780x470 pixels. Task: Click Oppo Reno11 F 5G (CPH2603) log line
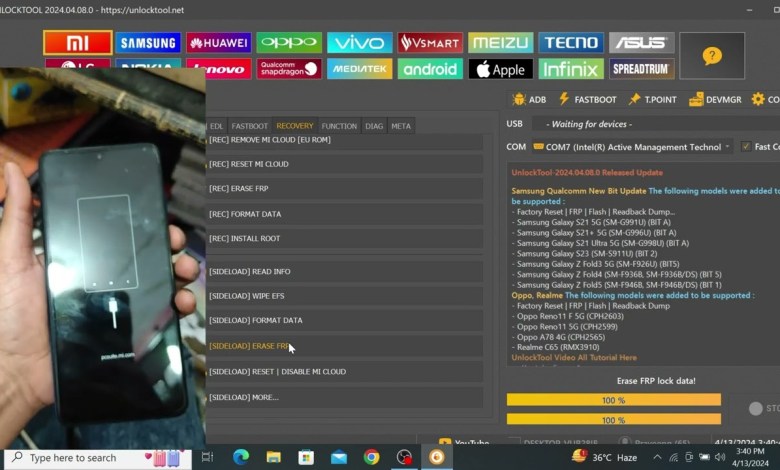(570, 316)
